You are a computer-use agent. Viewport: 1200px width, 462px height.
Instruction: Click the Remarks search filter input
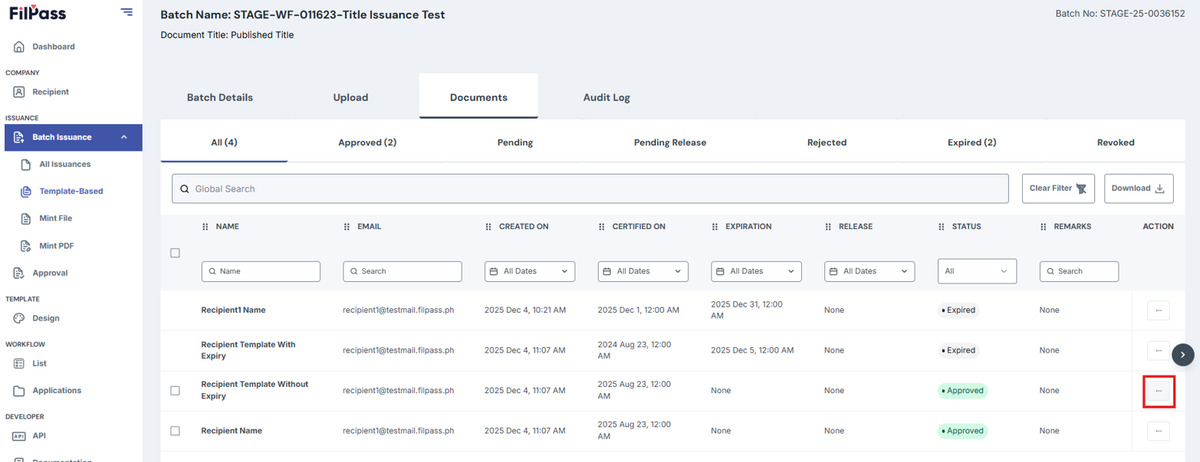click(x=1079, y=271)
